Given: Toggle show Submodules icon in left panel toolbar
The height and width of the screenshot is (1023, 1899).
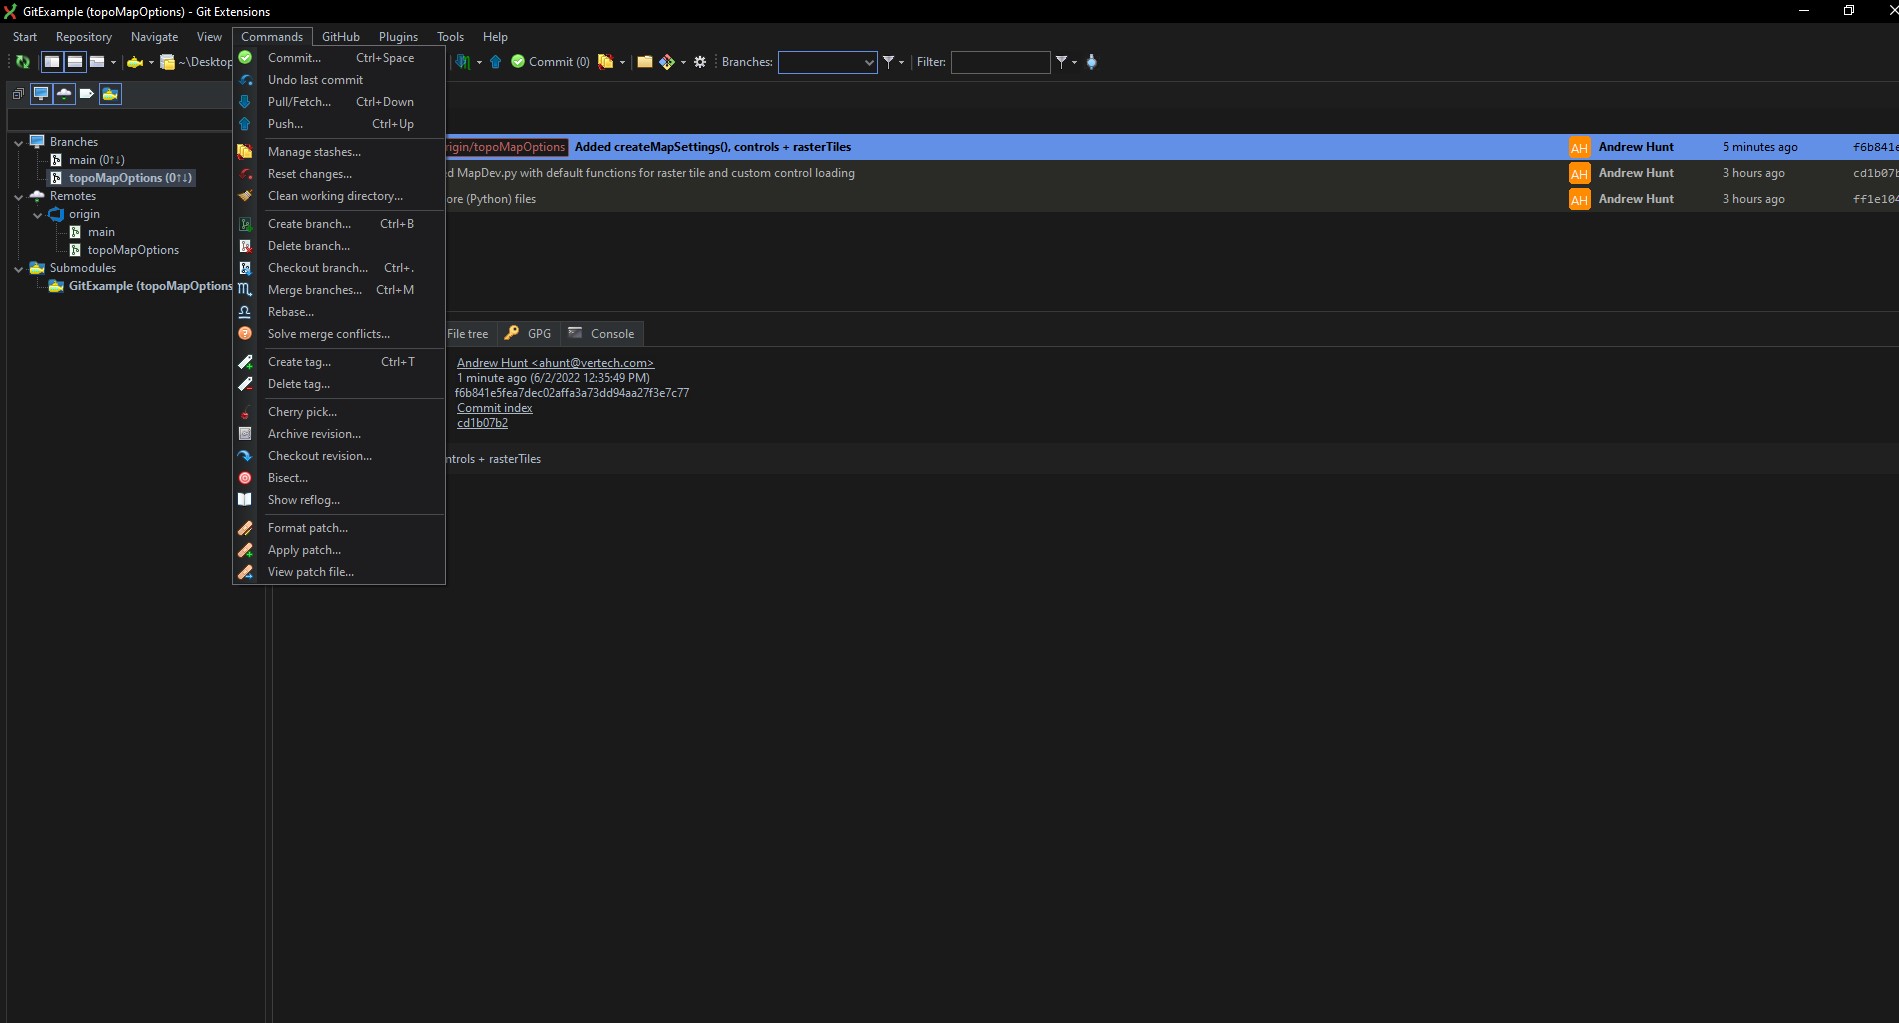Looking at the screenshot, I should 110,94.
